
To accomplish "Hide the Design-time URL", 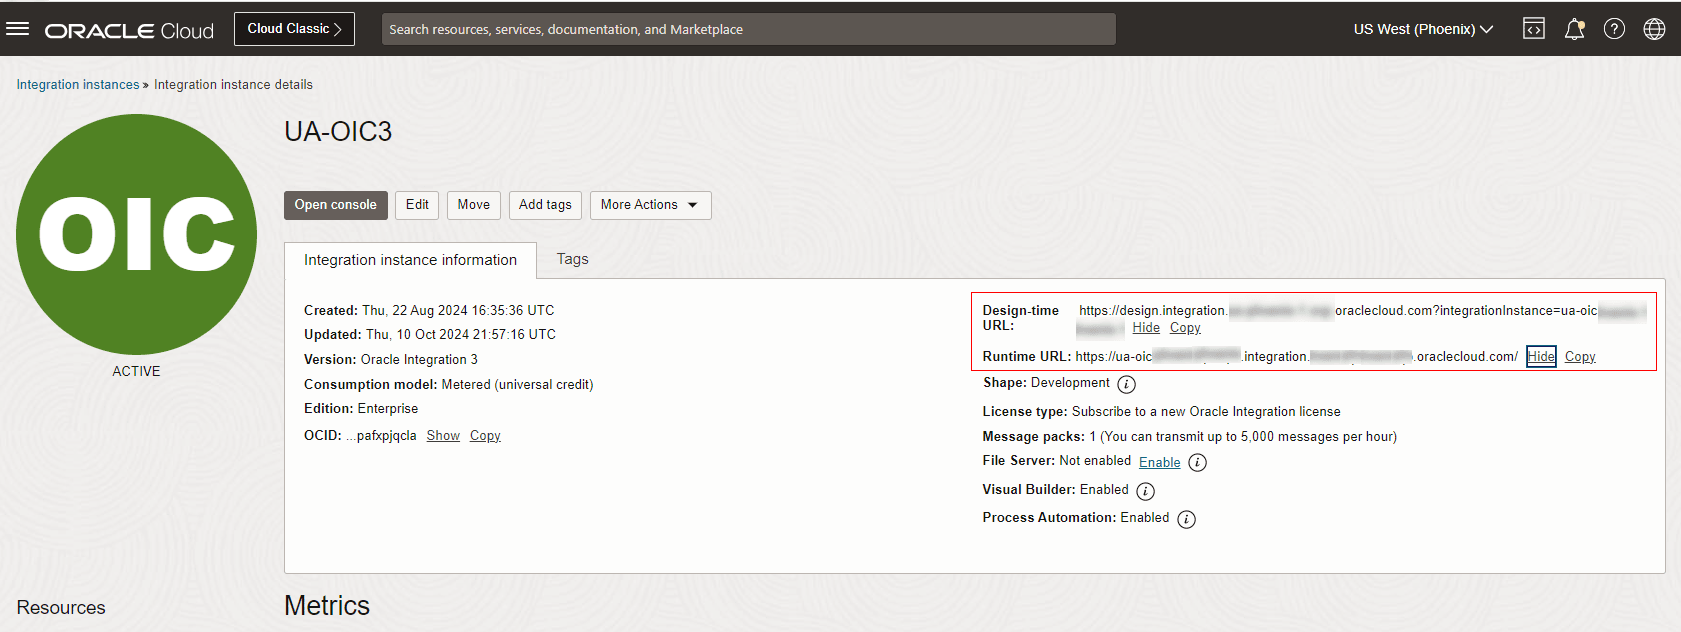I will tap(1146, 328).
